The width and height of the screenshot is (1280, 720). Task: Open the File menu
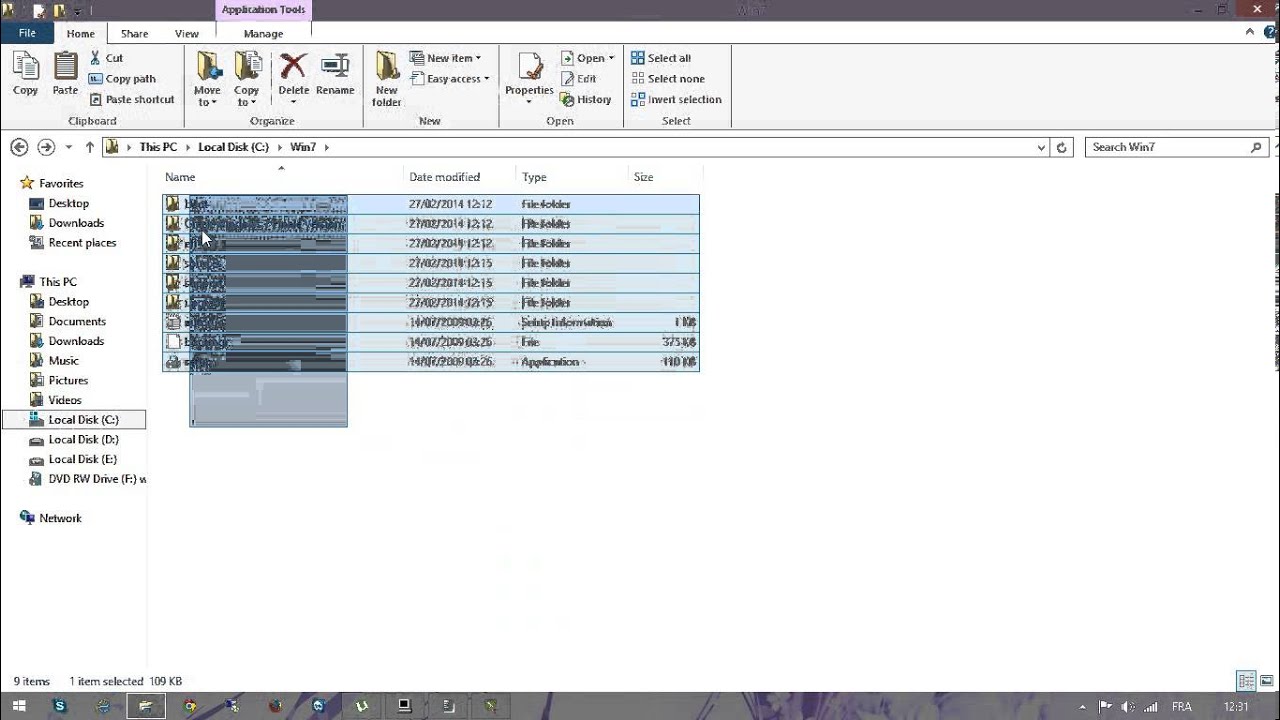point(27,33)
